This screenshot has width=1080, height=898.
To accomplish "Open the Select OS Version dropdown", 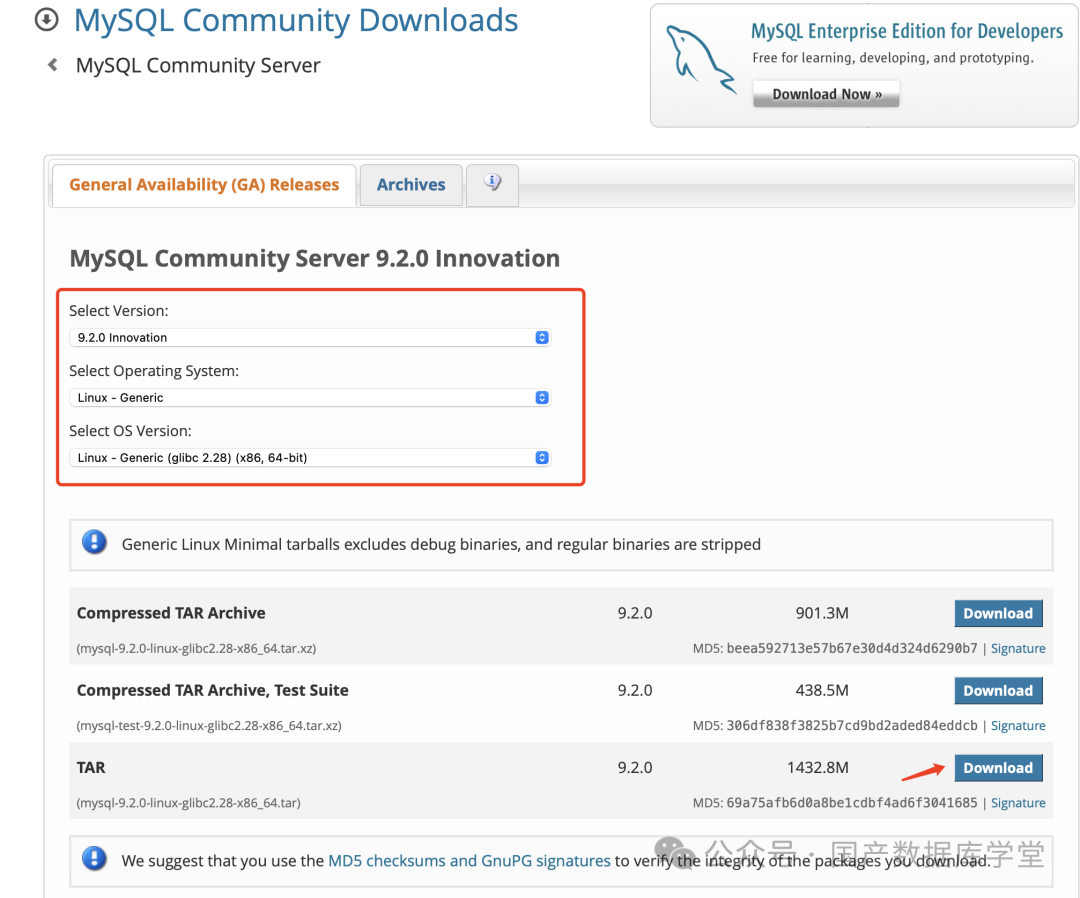I will click(x=309, y=457).
